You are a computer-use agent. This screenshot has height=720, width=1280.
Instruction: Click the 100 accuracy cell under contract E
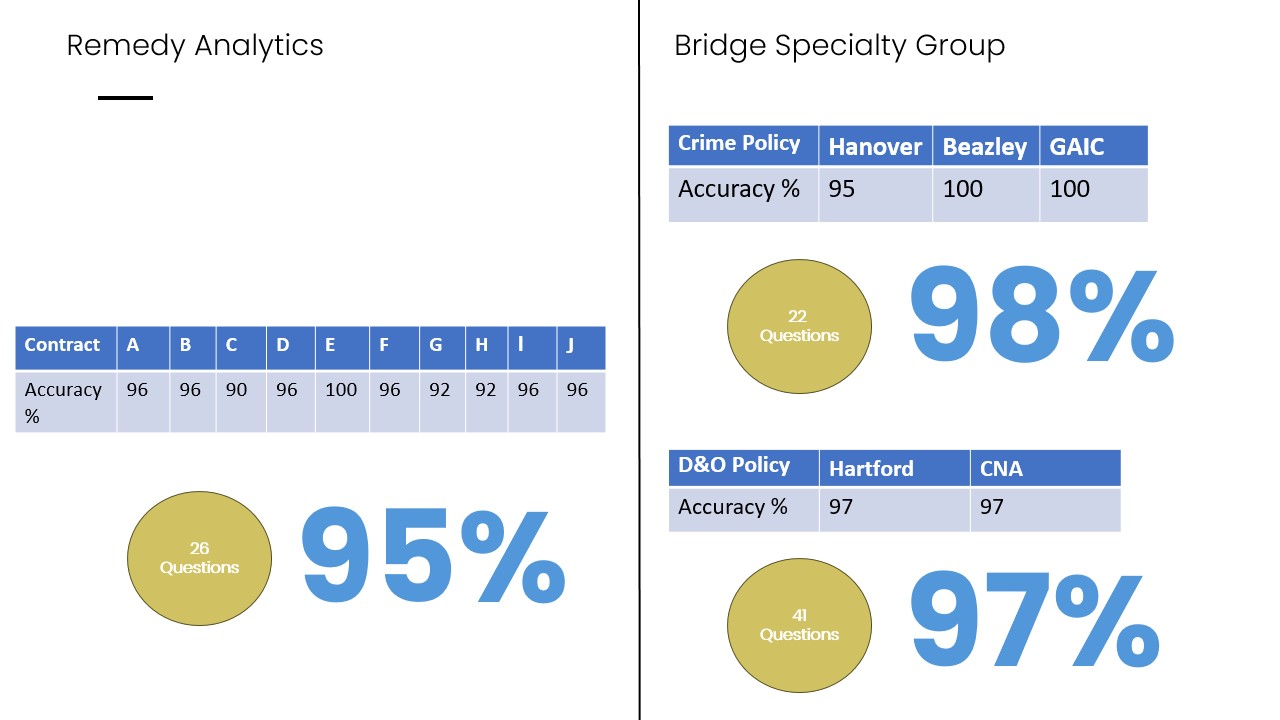pyautogui.click(x=341, y=390)
